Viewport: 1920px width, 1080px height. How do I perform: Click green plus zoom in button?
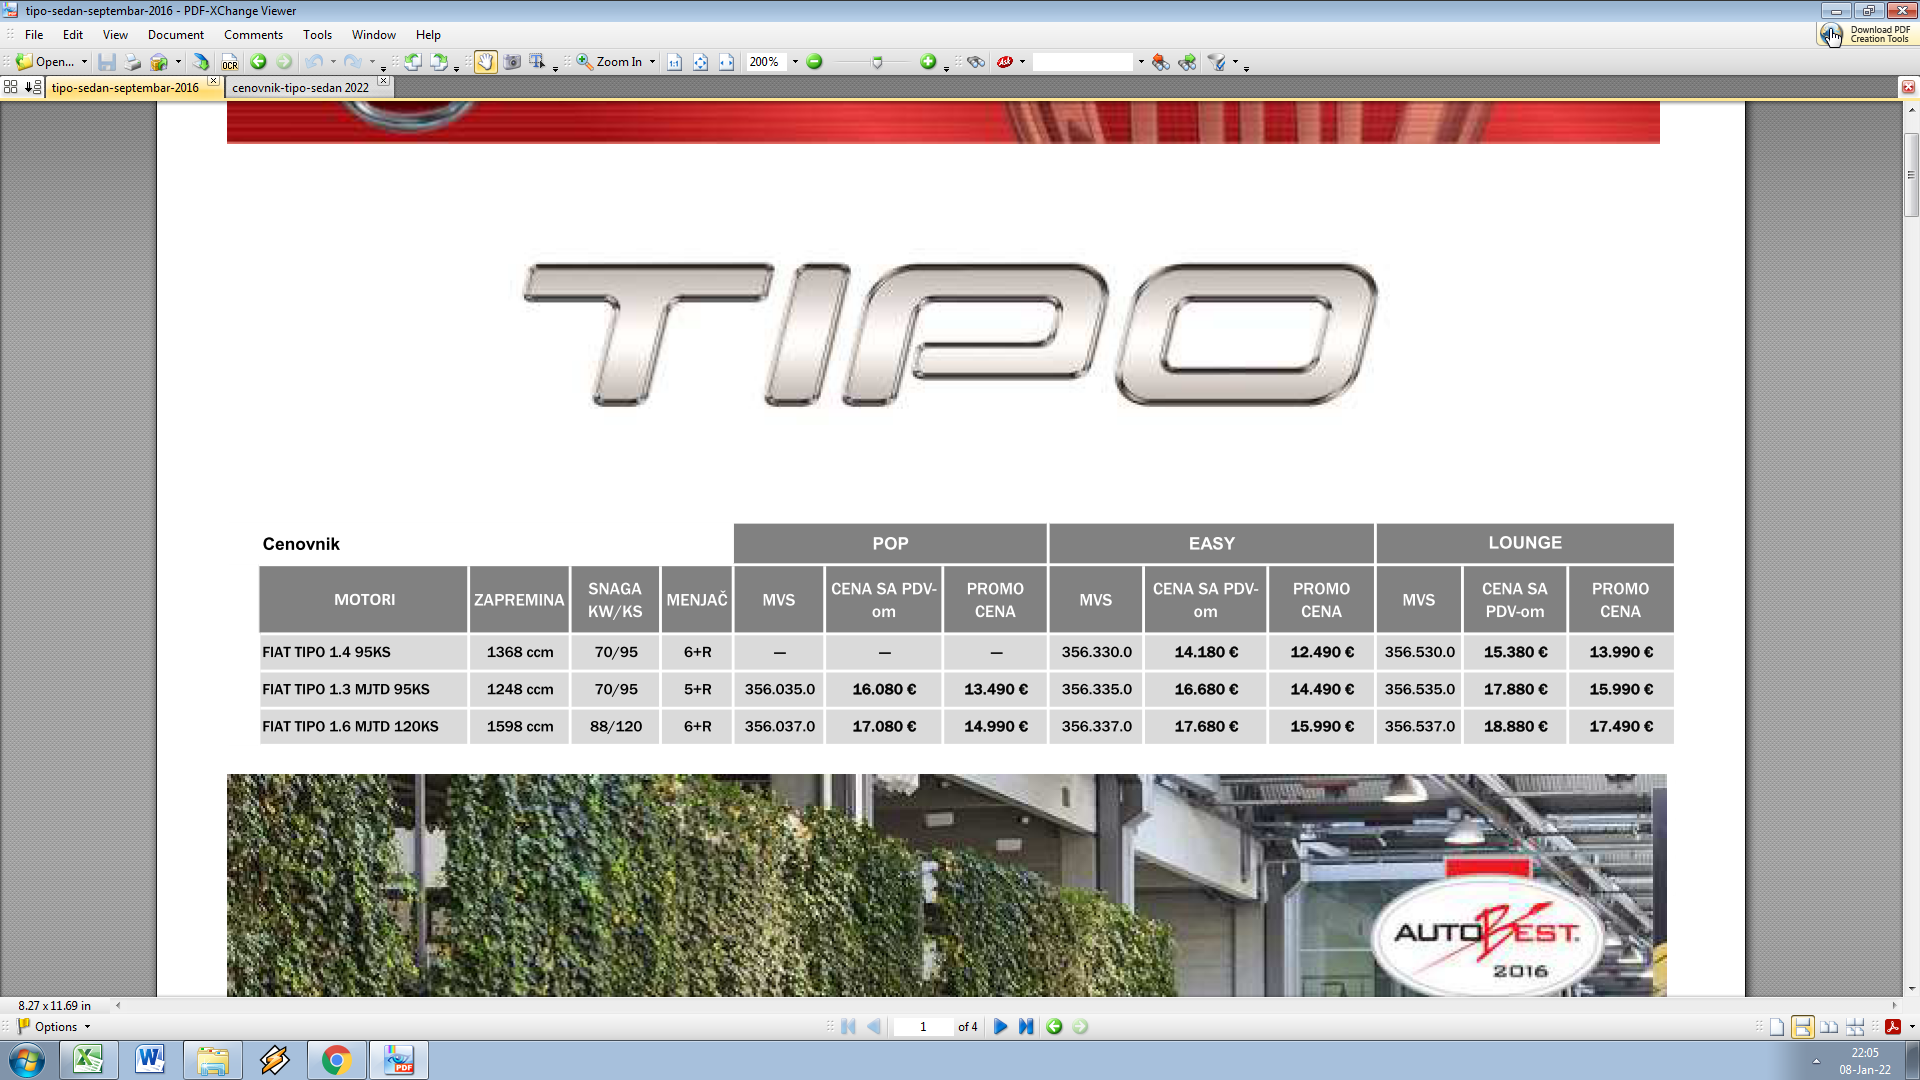point(928,62)
